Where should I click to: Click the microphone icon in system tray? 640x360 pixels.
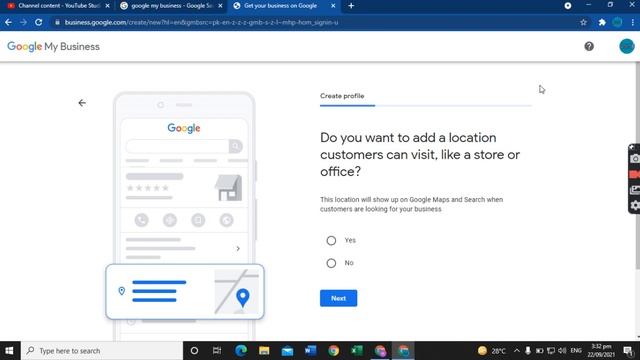click(528, 351)
